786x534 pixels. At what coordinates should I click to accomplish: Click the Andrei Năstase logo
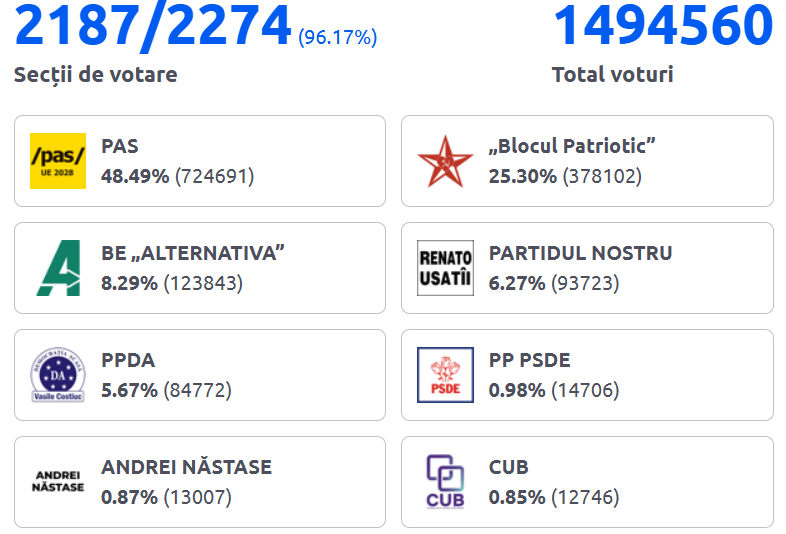58,482
